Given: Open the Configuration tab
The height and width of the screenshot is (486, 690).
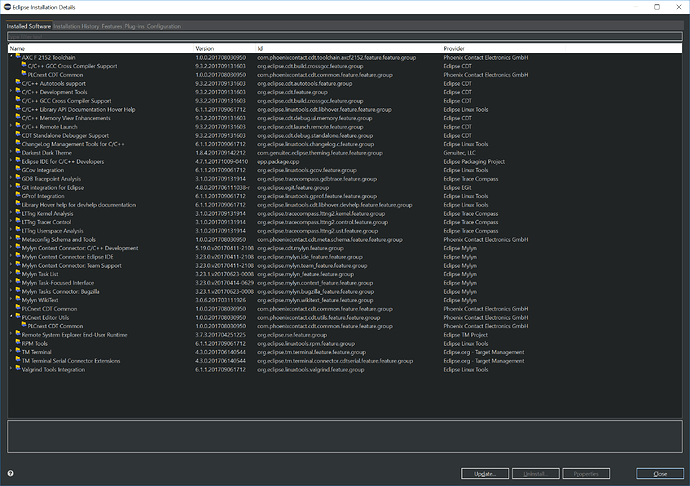Looking at the screenshot, I should 164,26.
